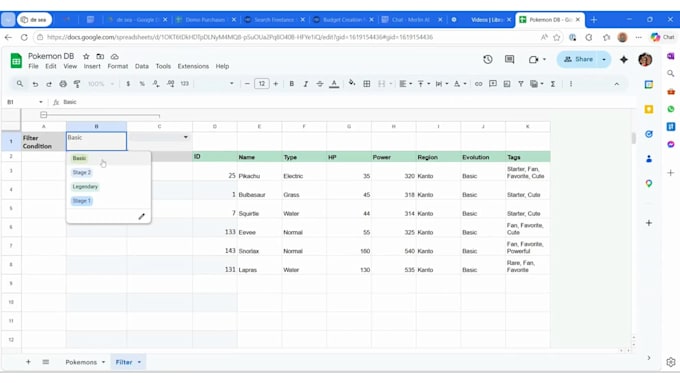Create a filter
The image size is (680, 383).
click(520, 84)
